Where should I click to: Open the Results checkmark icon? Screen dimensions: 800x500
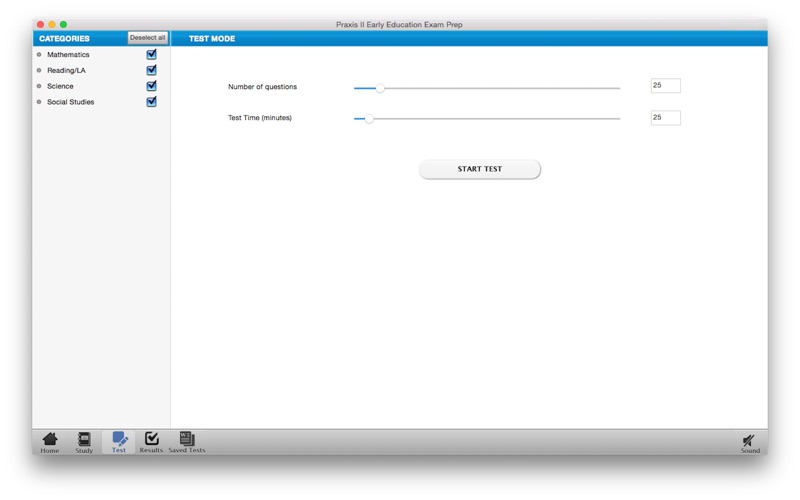pyautogui.click(x=152, y=442)
